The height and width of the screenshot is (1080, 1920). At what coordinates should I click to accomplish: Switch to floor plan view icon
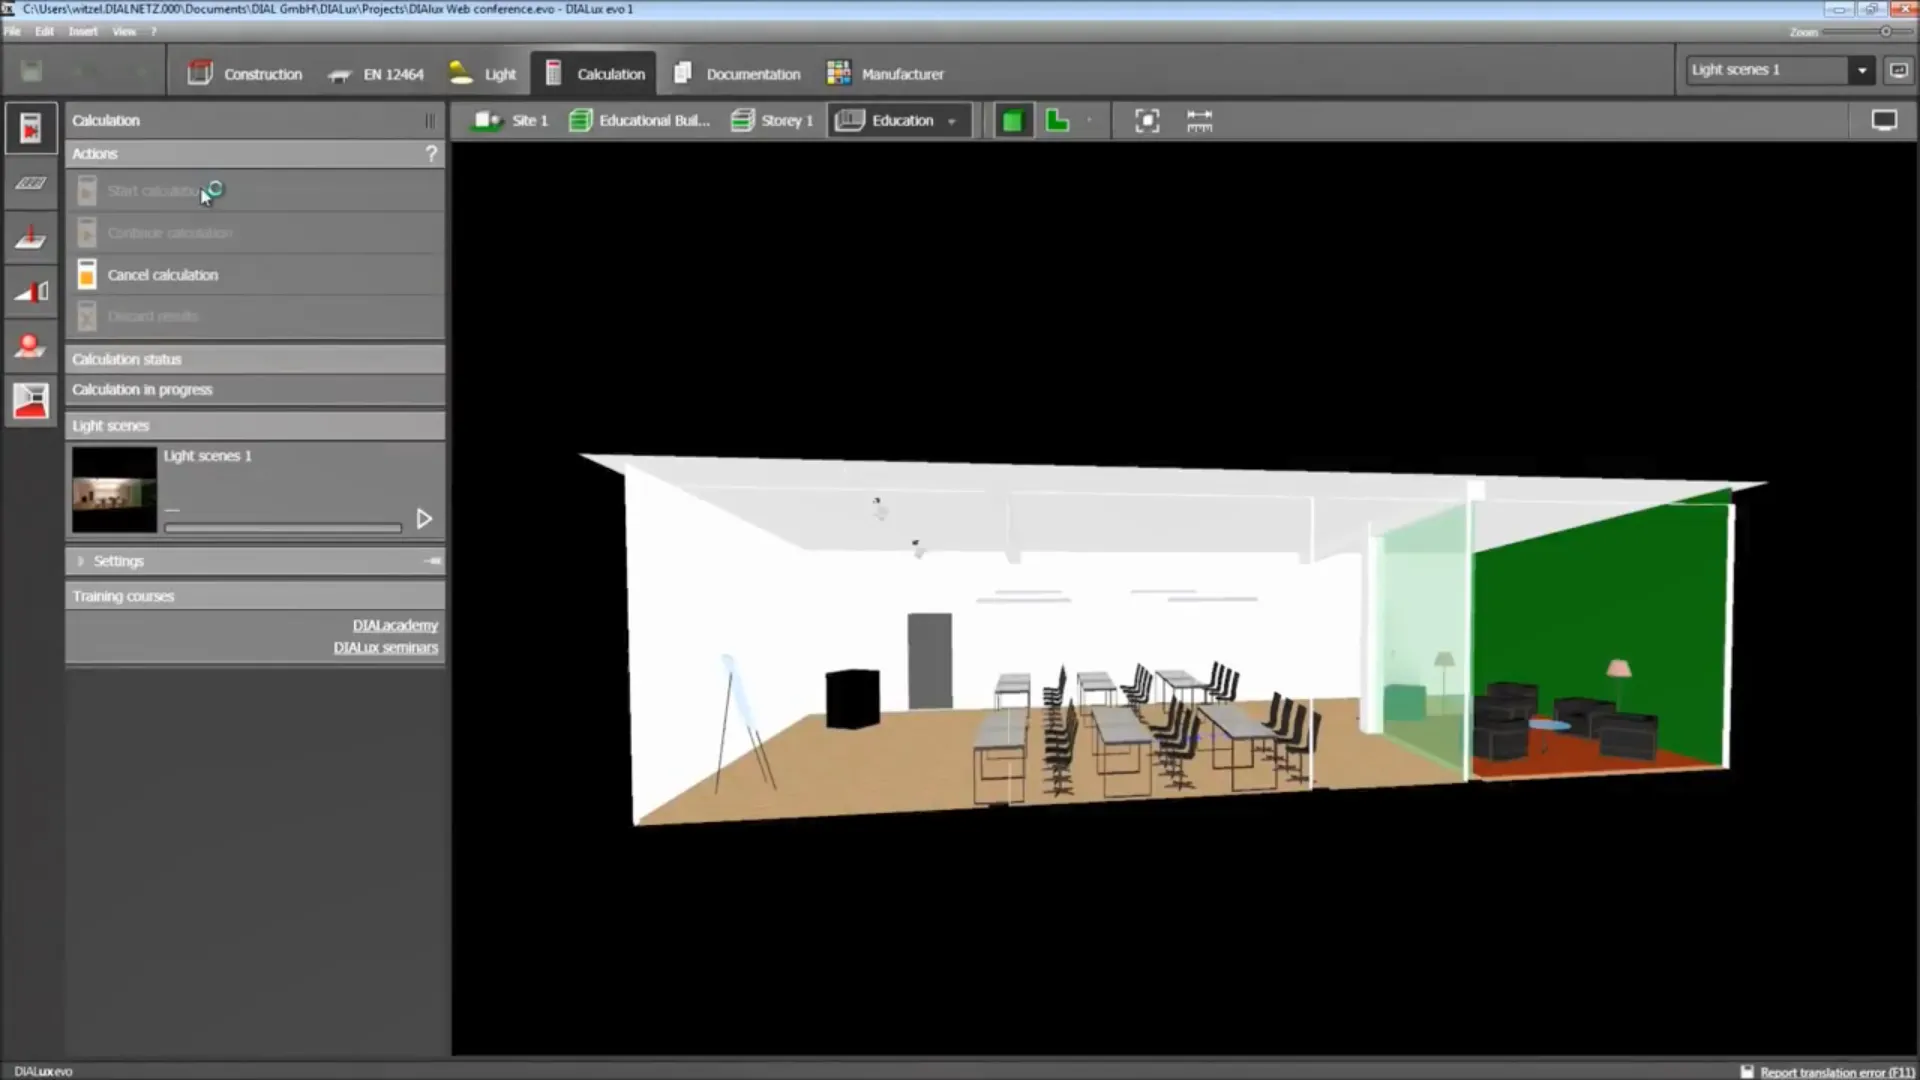1057,121
